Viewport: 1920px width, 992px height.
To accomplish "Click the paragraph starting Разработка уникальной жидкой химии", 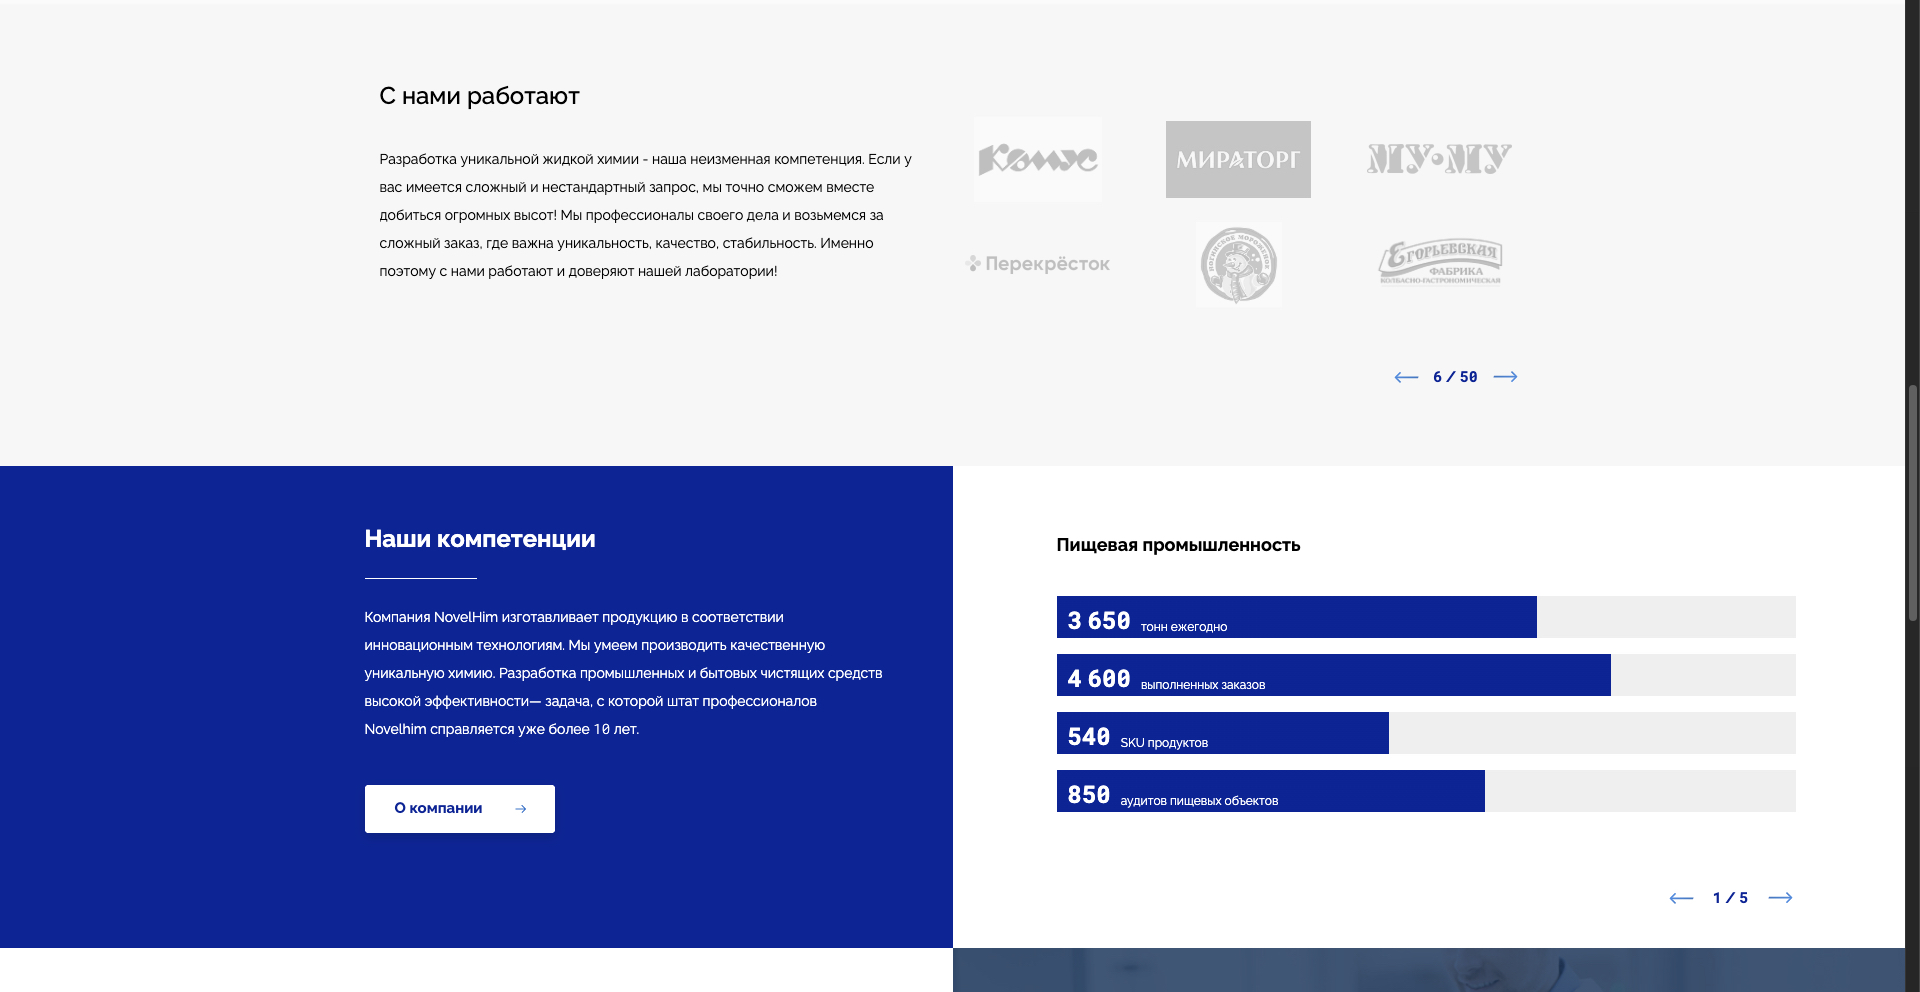I will click(x=646, y=215).
